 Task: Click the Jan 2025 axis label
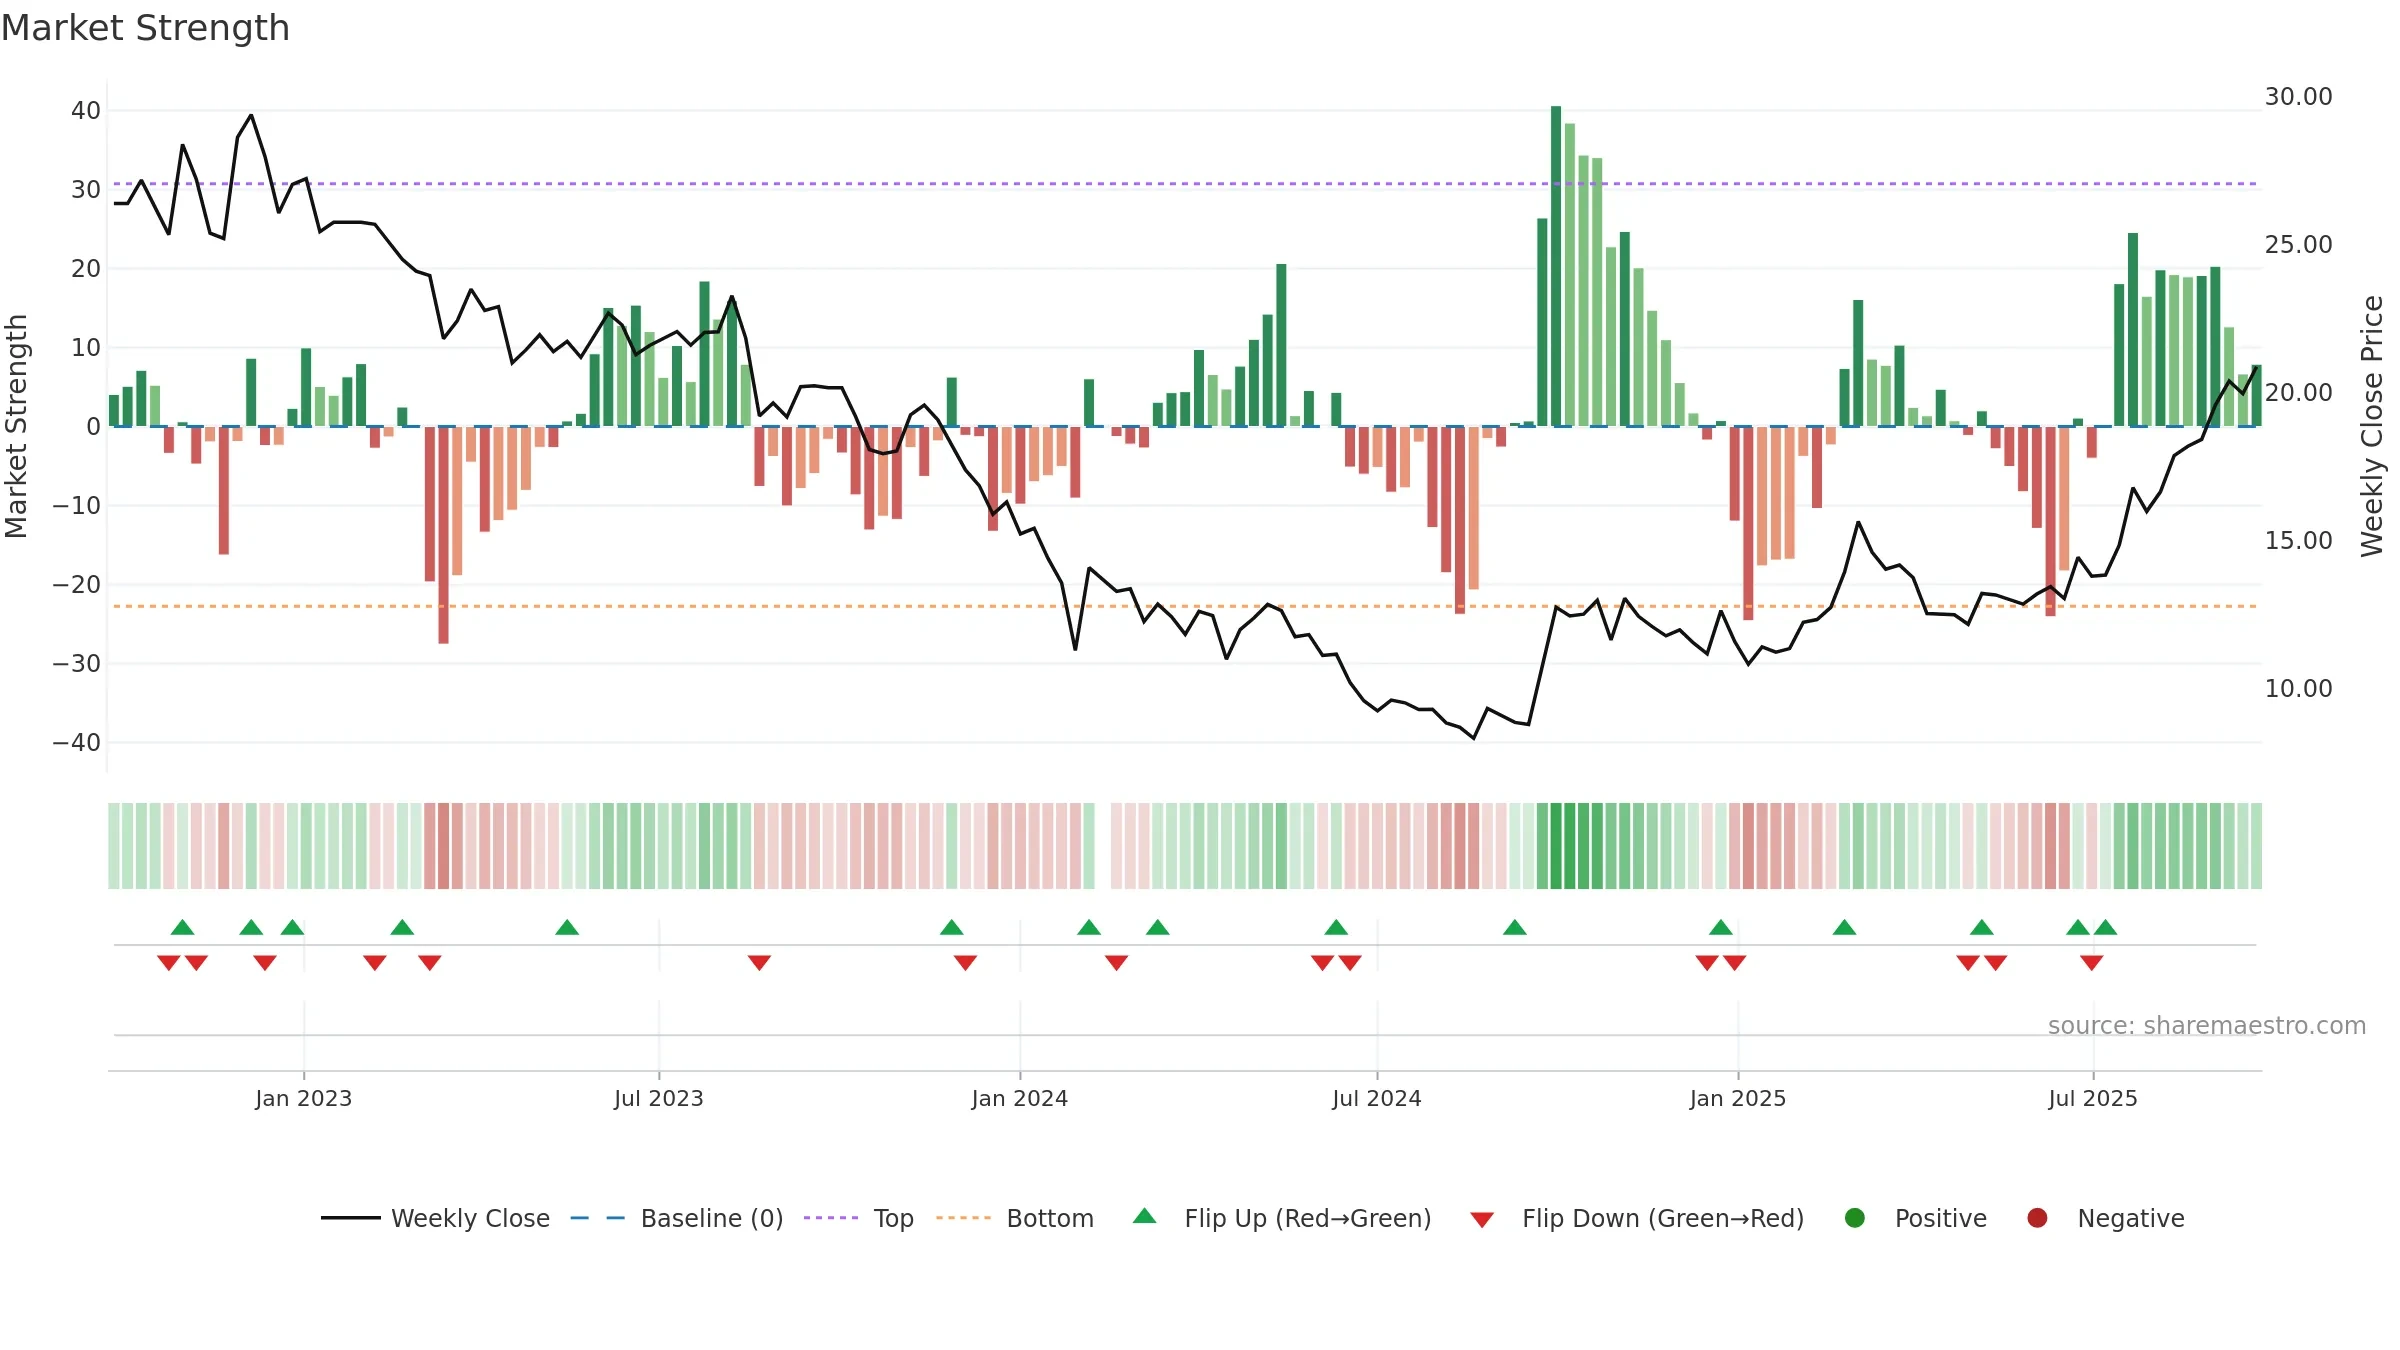click(1738, 1099)
